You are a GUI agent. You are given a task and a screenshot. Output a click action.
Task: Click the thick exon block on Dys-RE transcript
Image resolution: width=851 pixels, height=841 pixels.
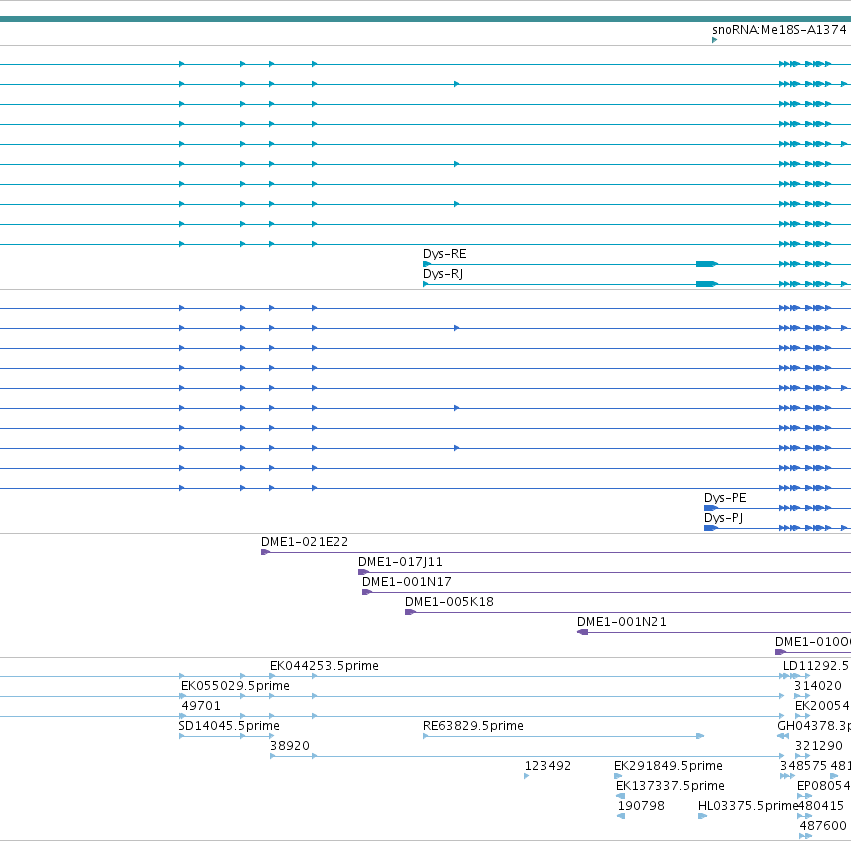pyautogui.click(x=707, y=264)
